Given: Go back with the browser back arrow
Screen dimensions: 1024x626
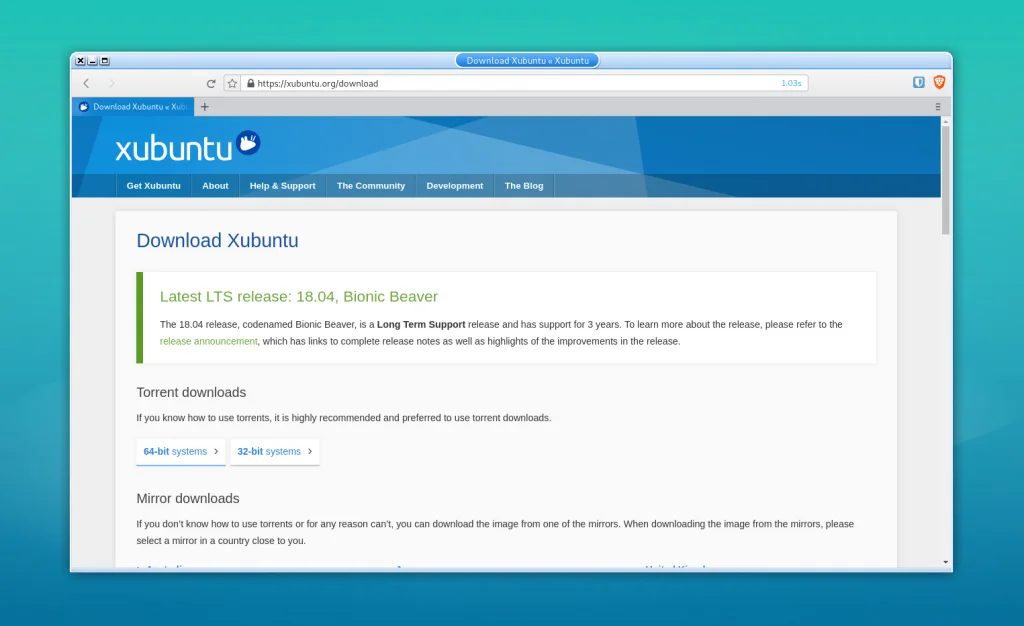Looking at the screenshot, I should [86, 83].
